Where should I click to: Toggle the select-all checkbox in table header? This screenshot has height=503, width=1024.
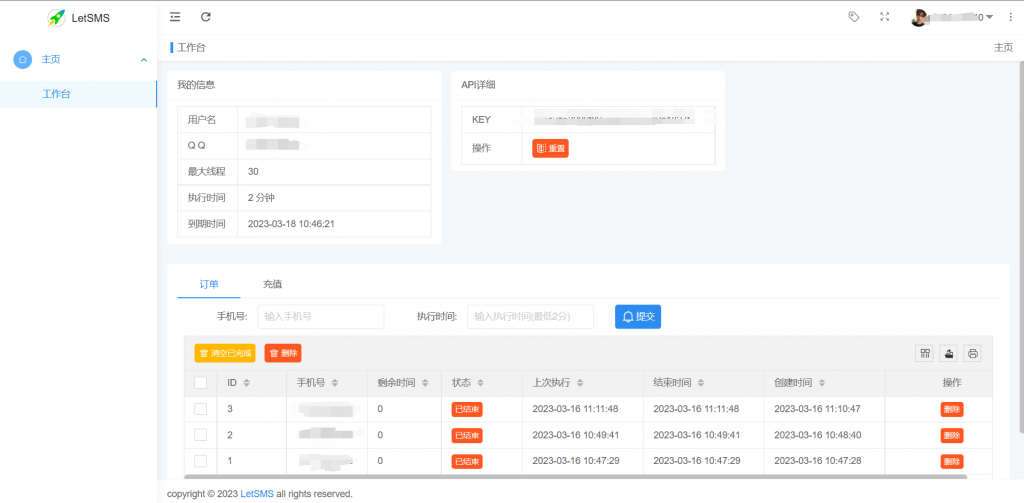point(201,383)
